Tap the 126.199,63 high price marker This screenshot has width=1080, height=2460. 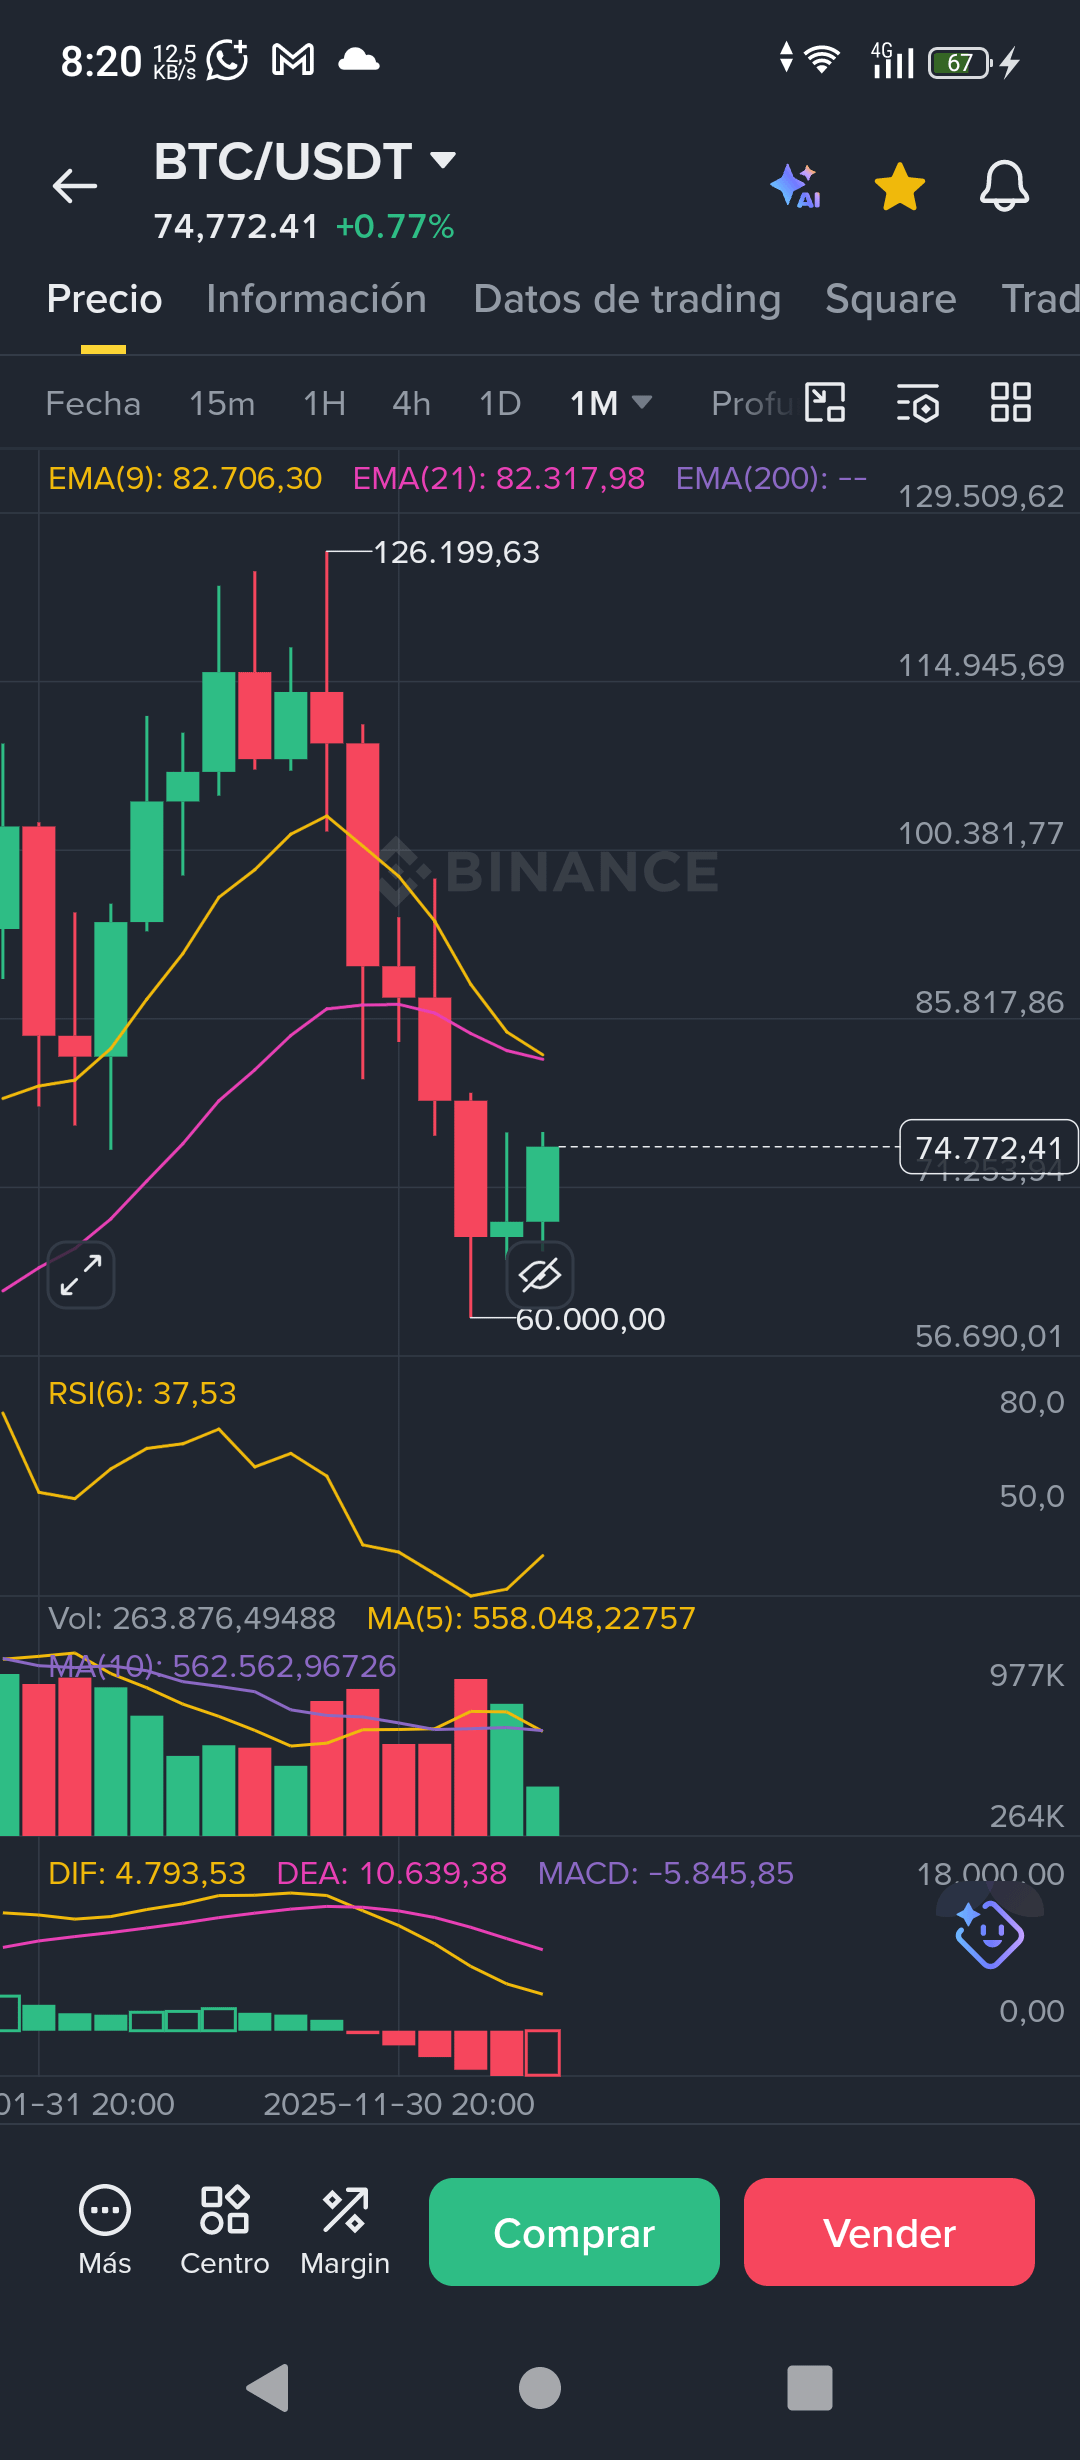coord(456,552)
